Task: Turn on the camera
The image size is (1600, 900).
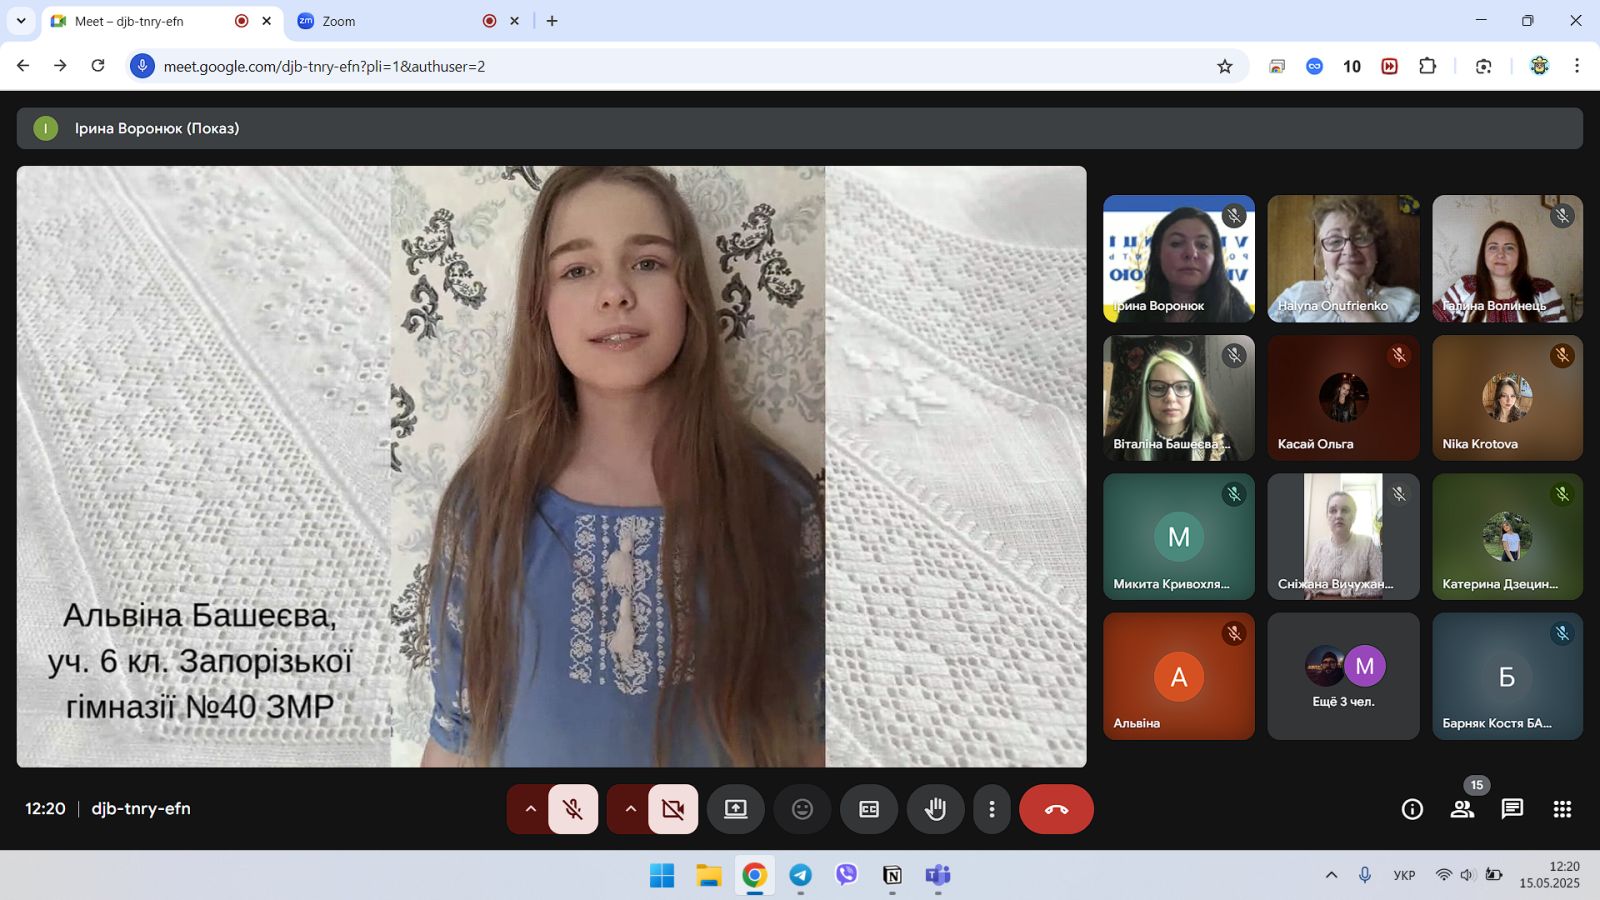Action: tap(673, 809)
